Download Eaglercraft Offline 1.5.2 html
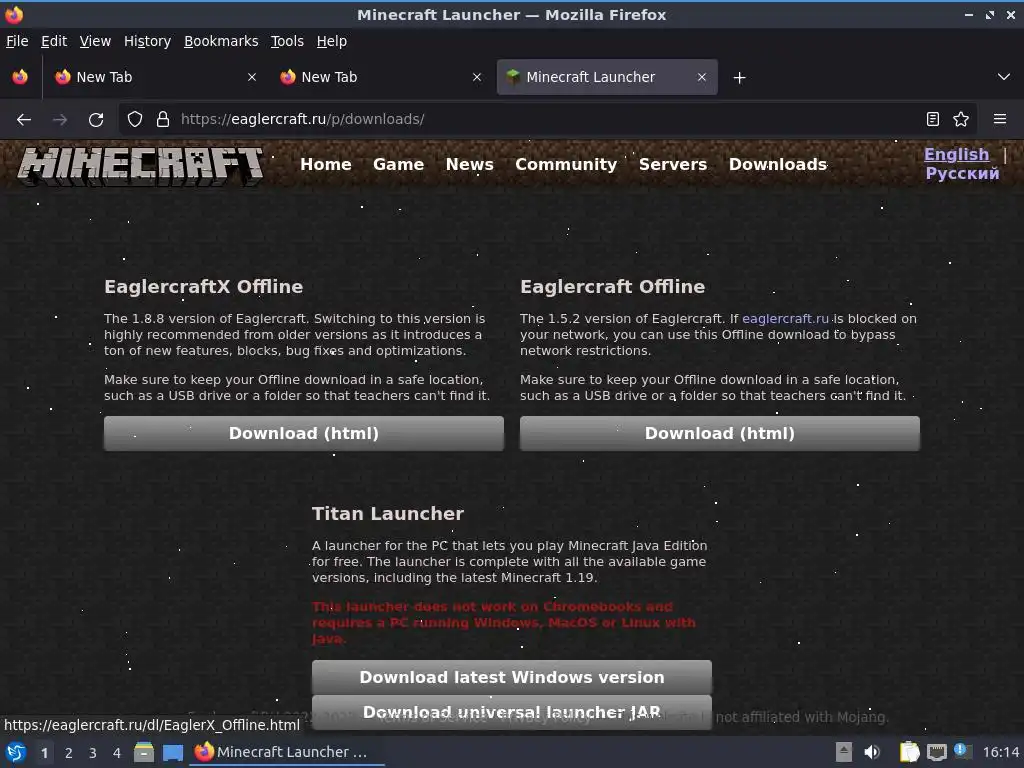 coord(720,434)
